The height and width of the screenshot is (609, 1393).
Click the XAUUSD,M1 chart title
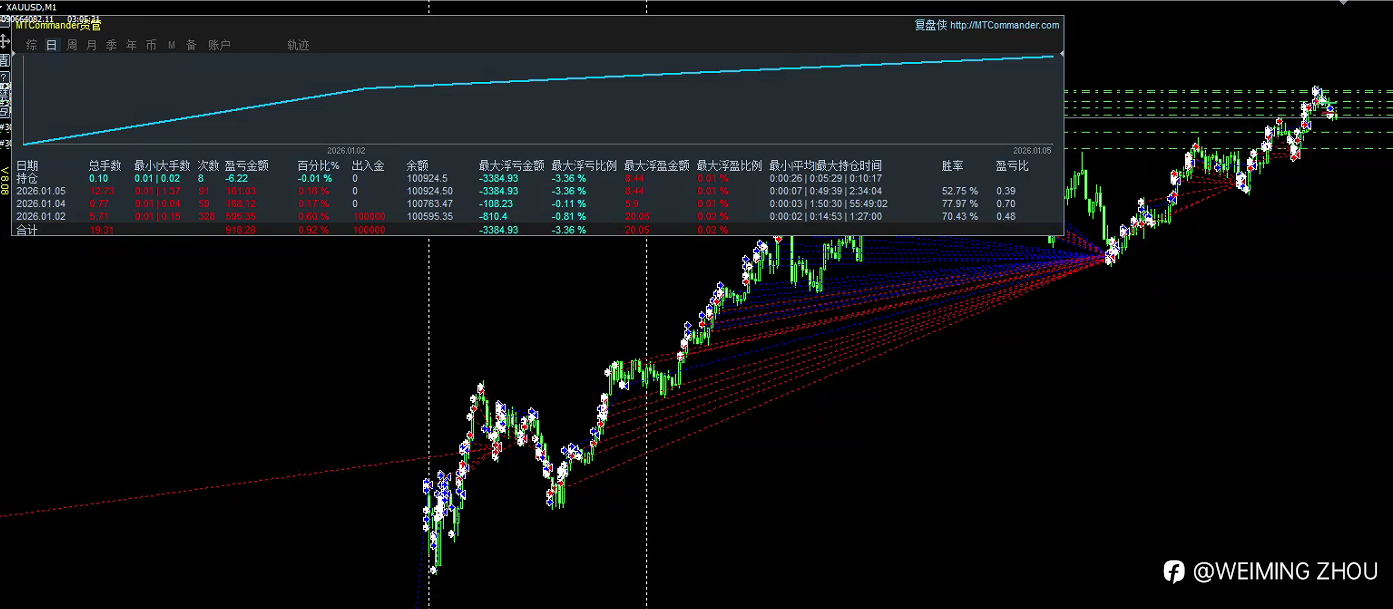(x=30, y=7)
